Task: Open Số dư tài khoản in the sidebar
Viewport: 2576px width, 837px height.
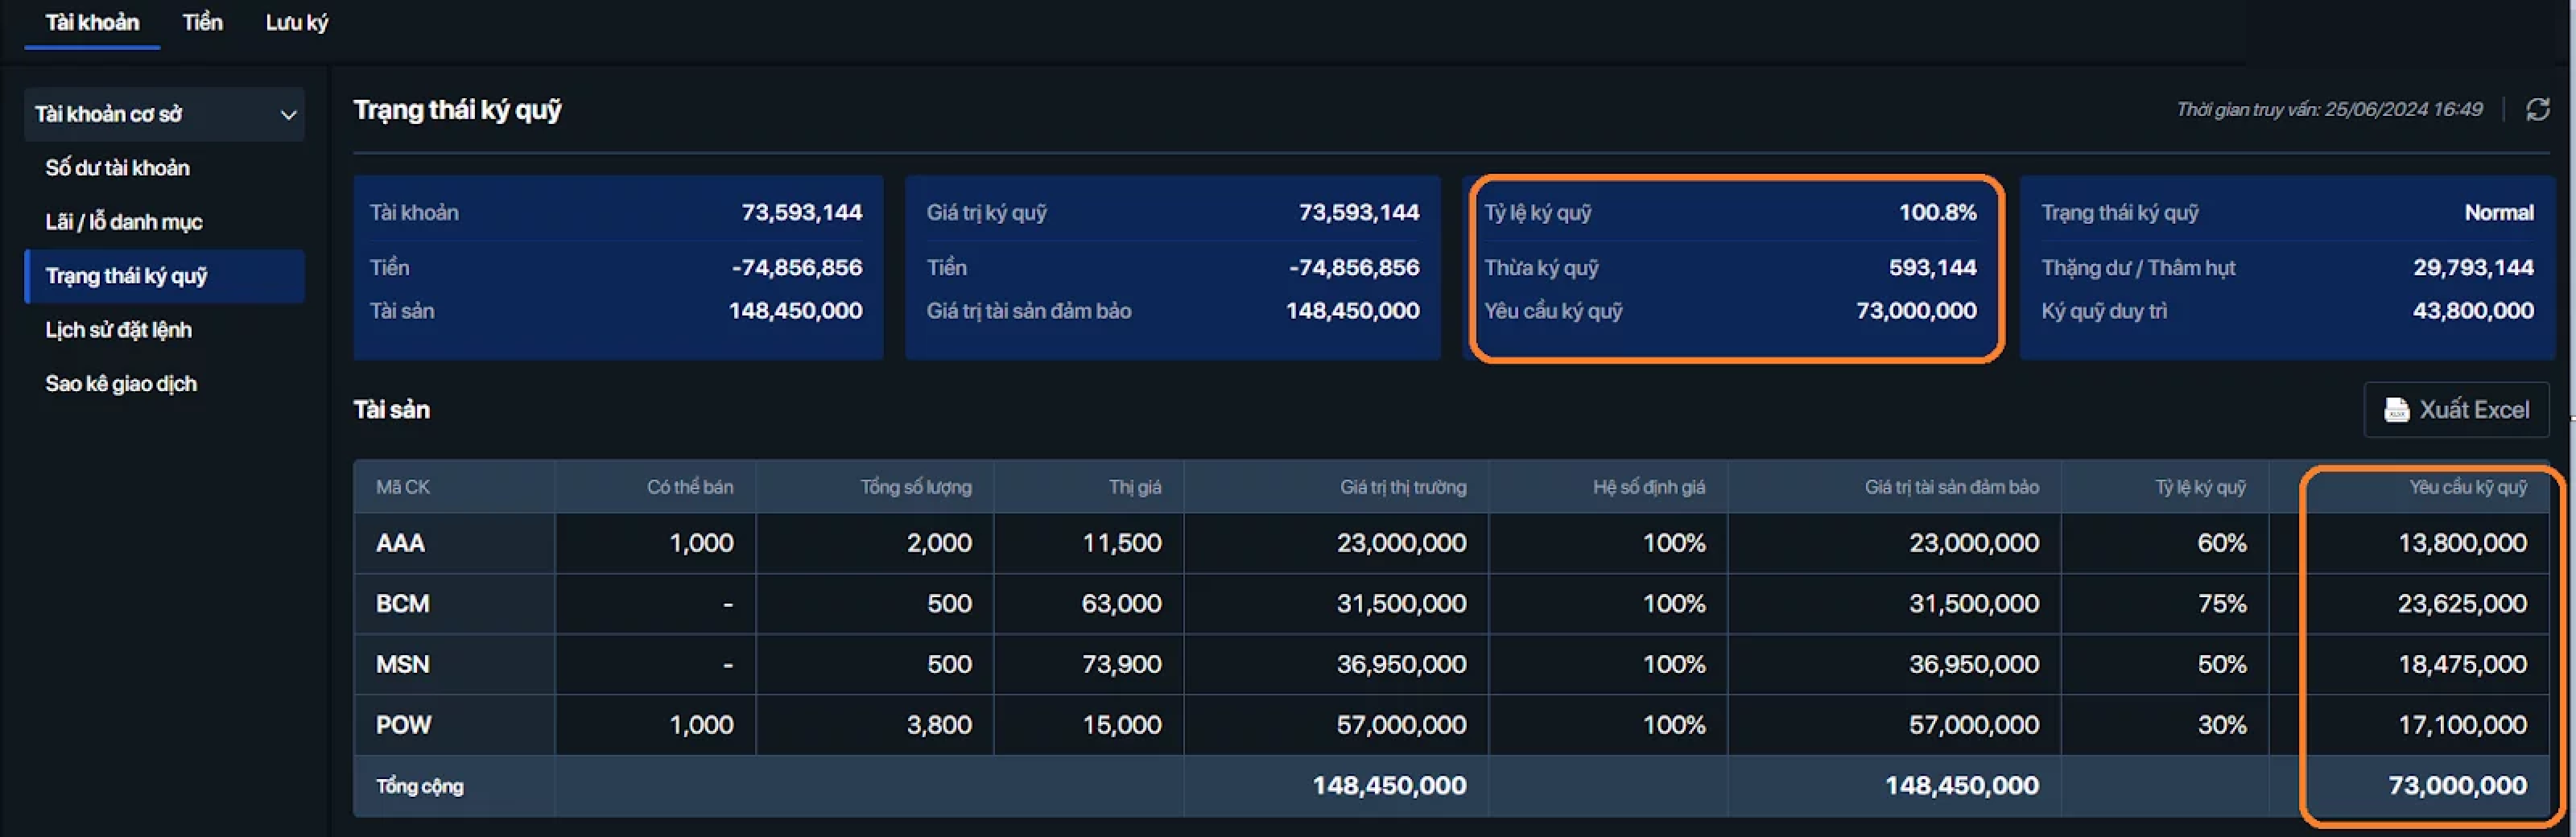Action: 117,168
